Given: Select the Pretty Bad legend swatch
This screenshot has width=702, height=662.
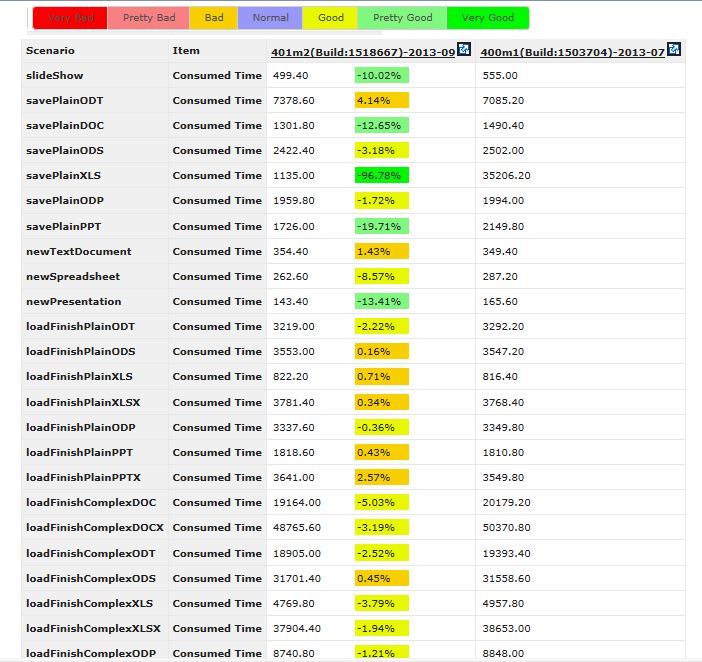Looking at the screenshot, I should pyautogui.click(x=148, y=18).
